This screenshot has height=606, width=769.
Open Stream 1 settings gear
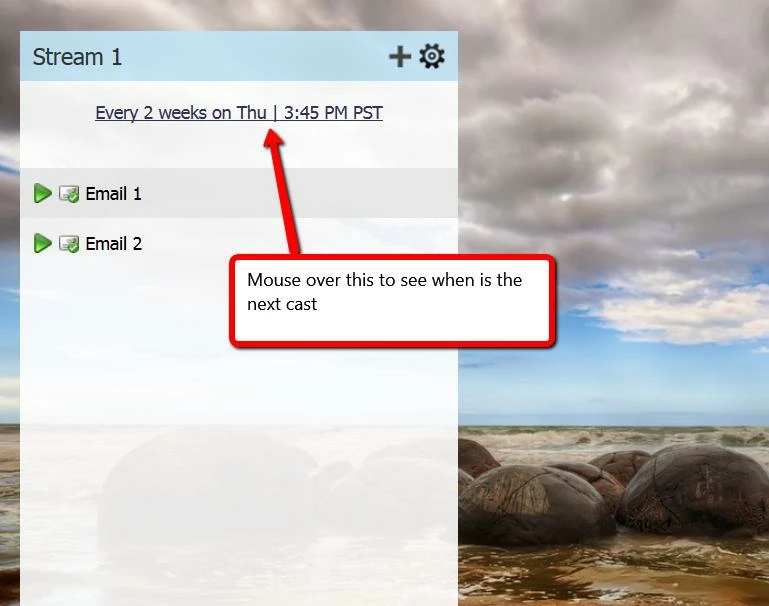point(432,56)
